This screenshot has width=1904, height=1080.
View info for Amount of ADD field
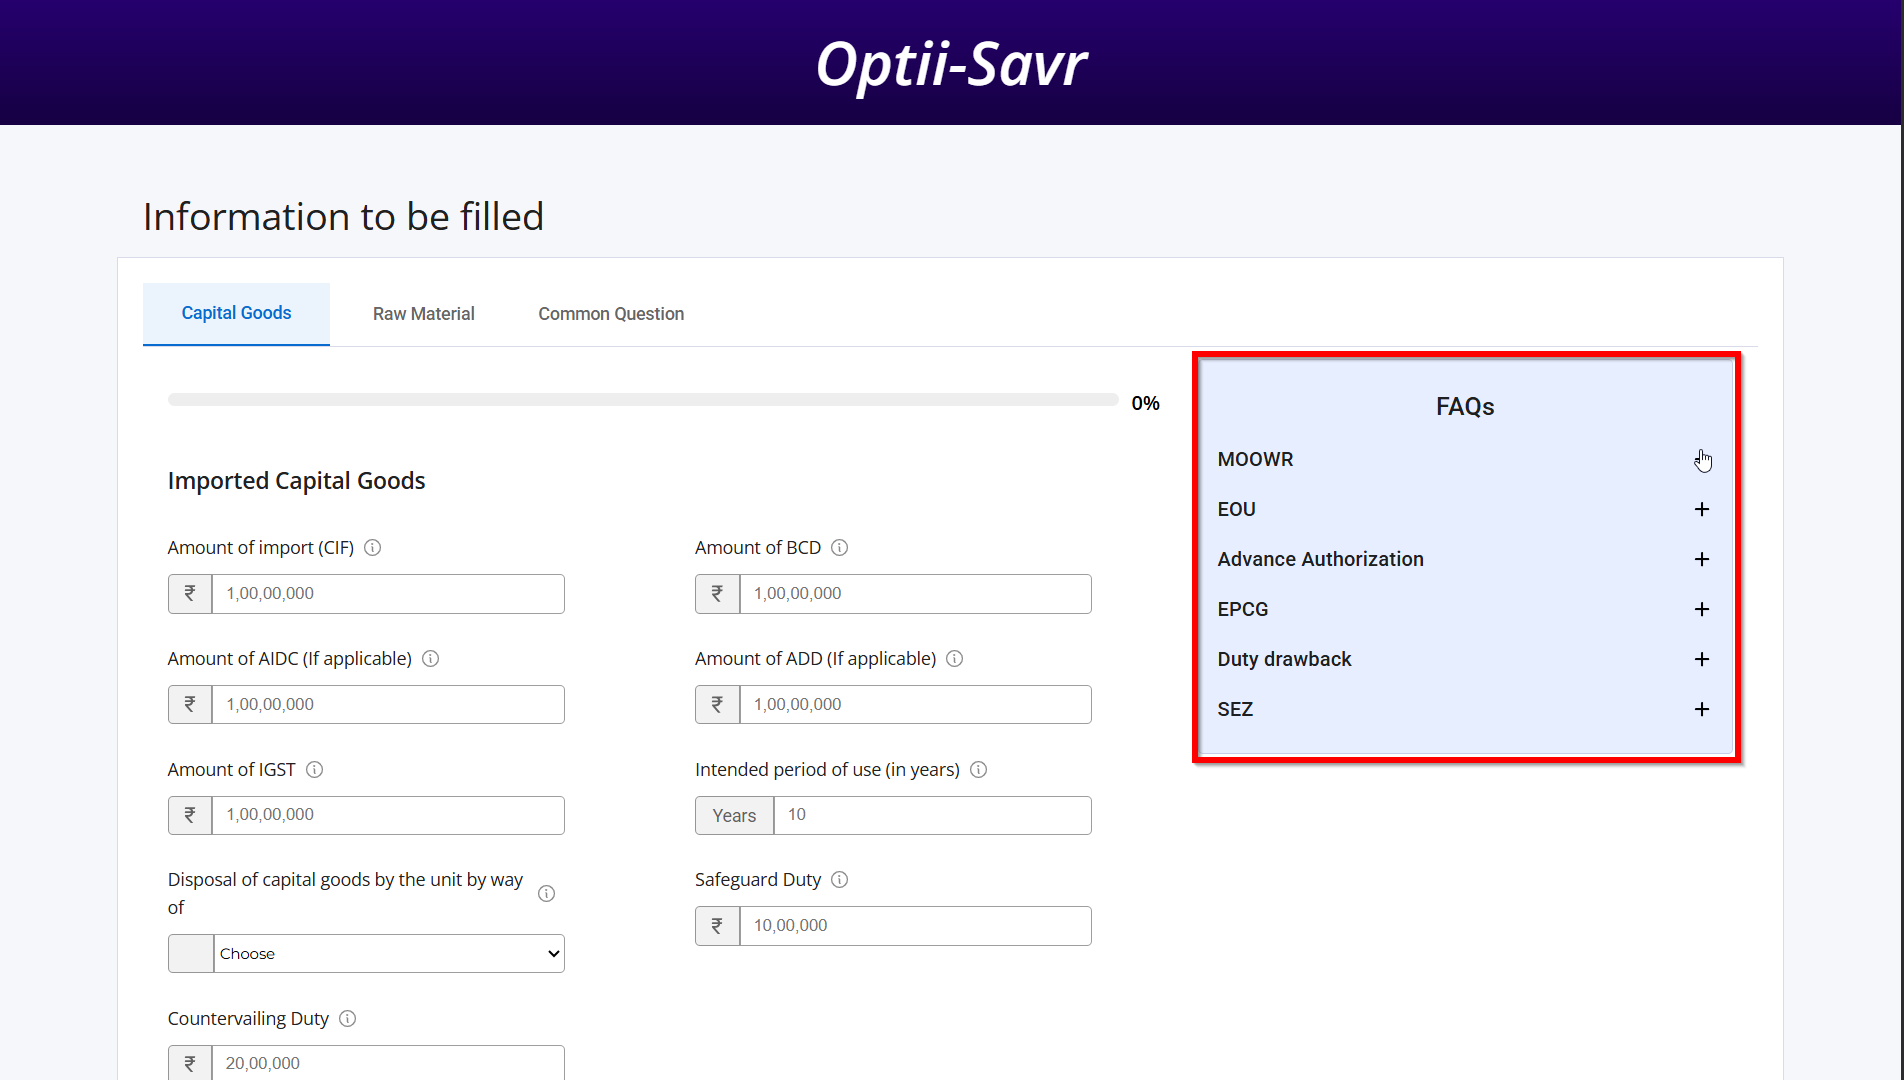(955, 659)
